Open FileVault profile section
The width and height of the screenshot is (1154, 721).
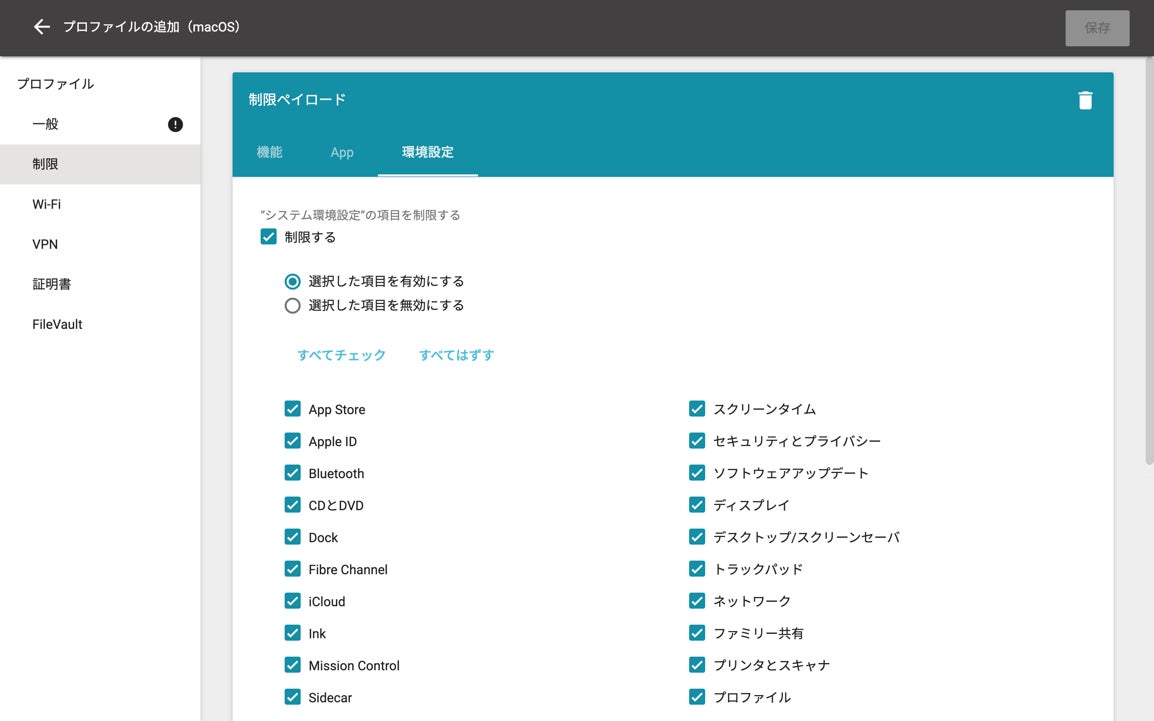click(100, 324)
